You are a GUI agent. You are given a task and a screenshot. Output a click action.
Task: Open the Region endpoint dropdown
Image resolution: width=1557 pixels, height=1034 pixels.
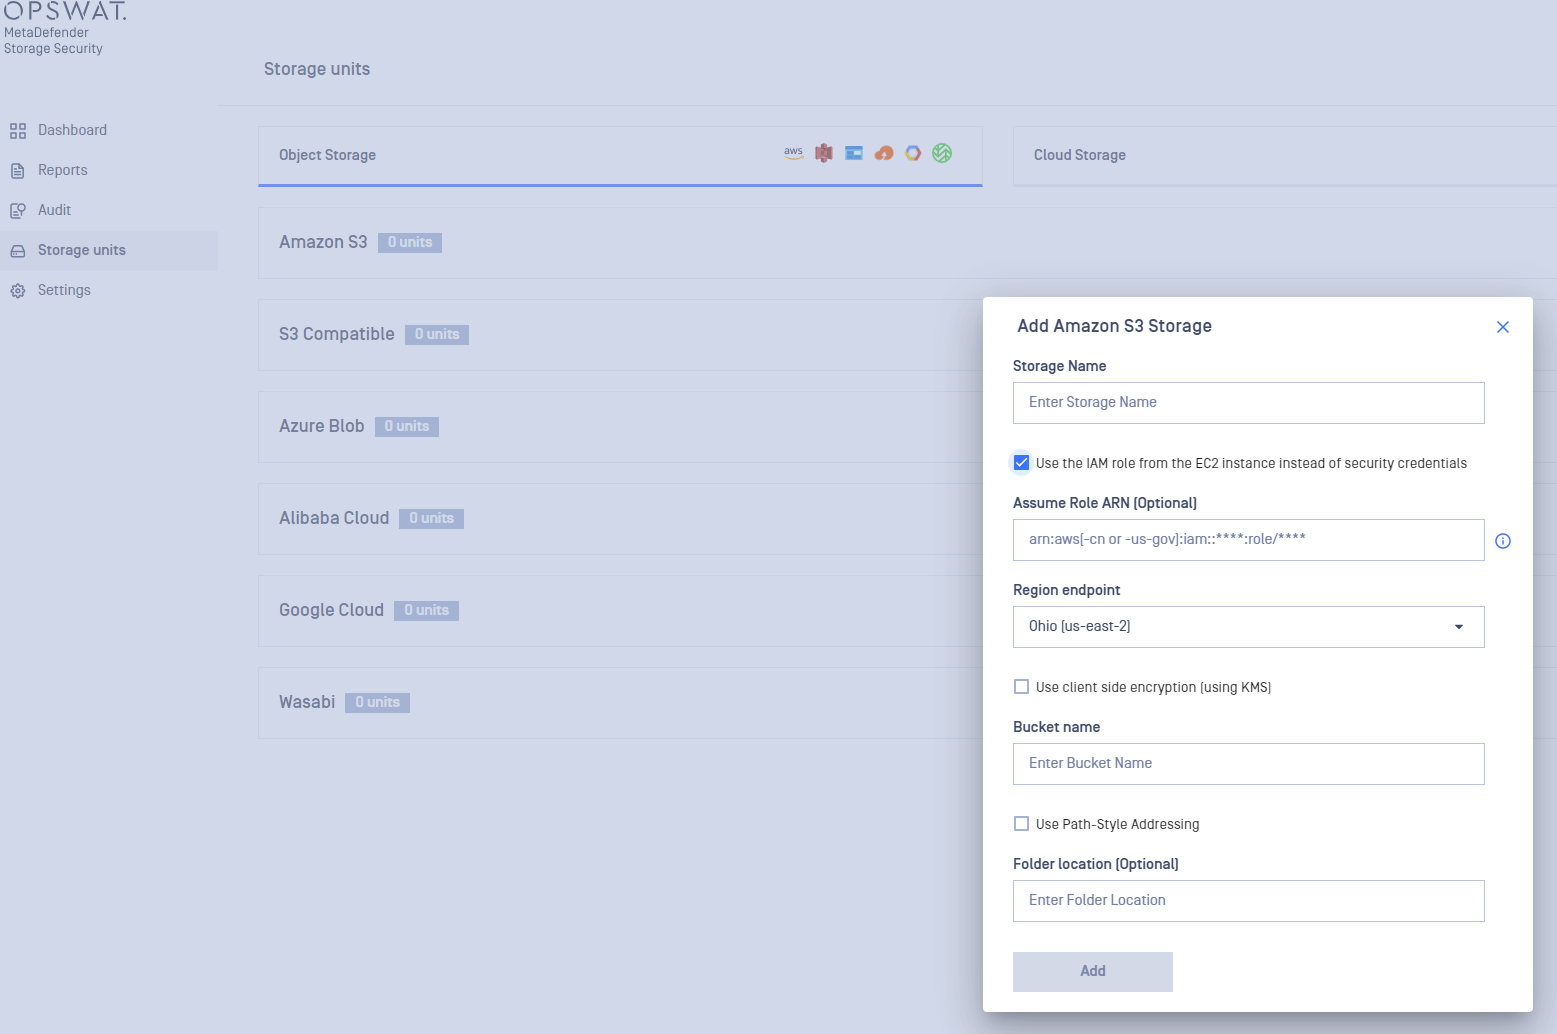coord(1249,627)
